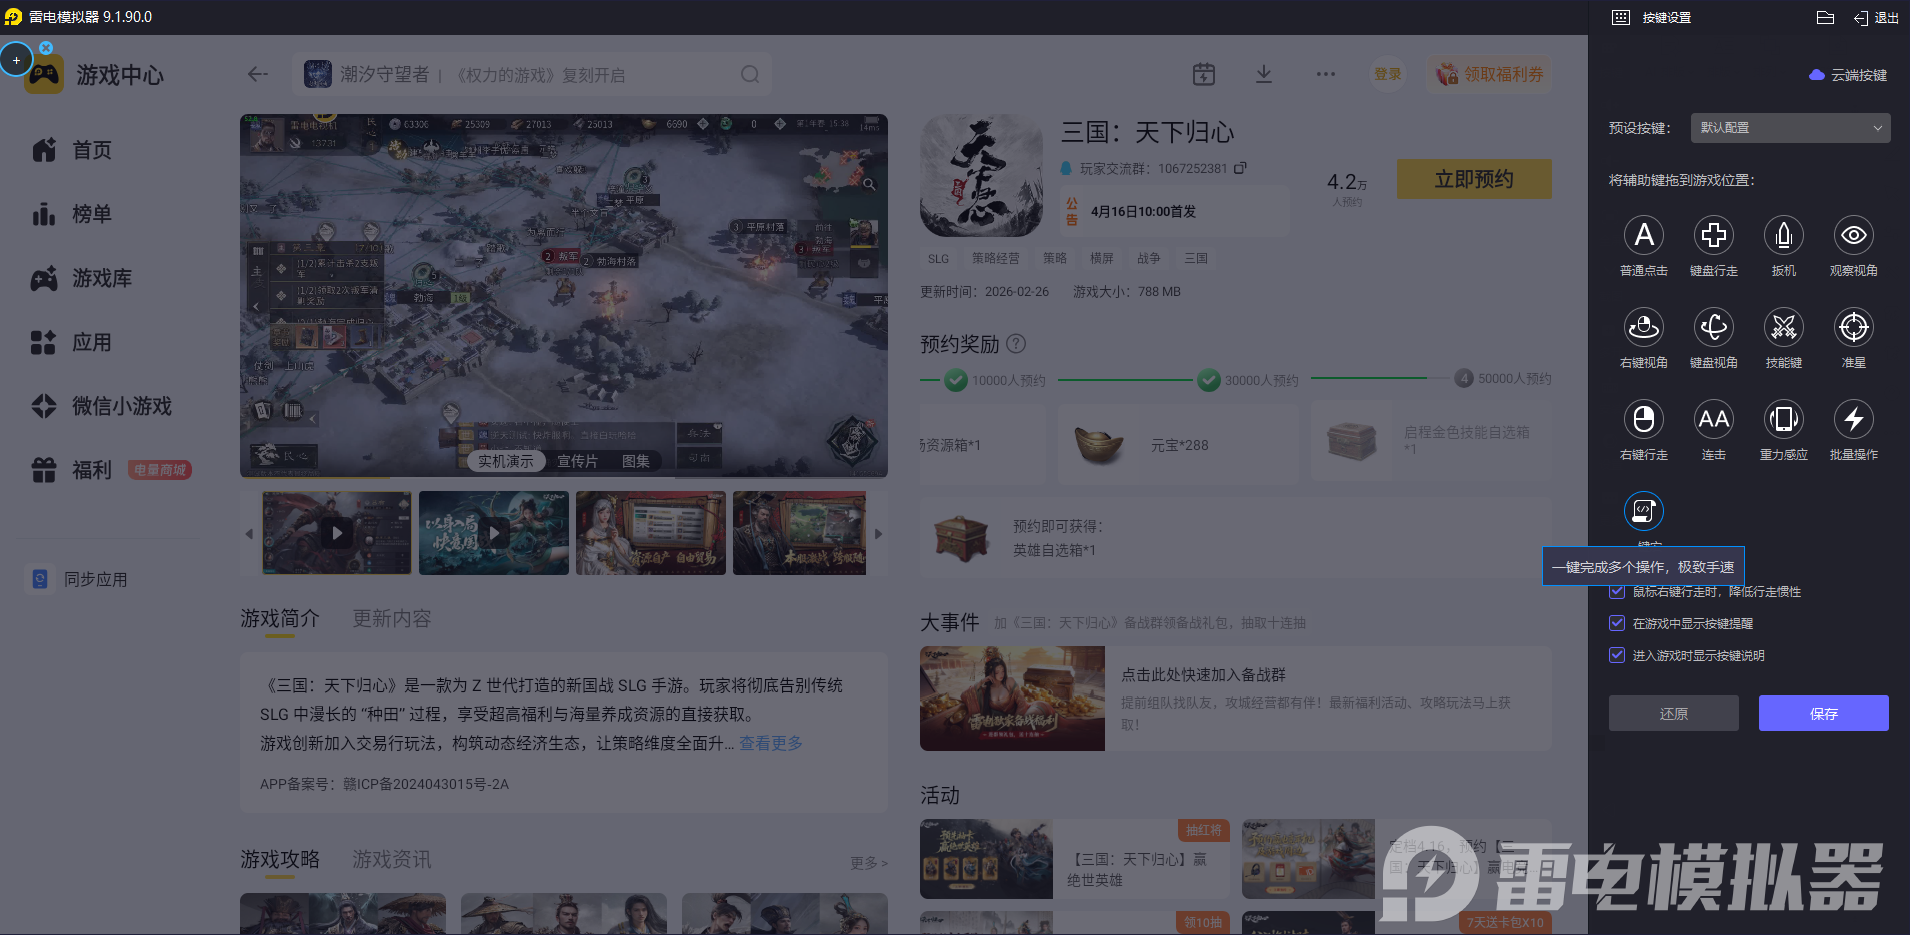
Task: Open 微信小游戏 in the sidebar
Action: (x=102, y=406)
